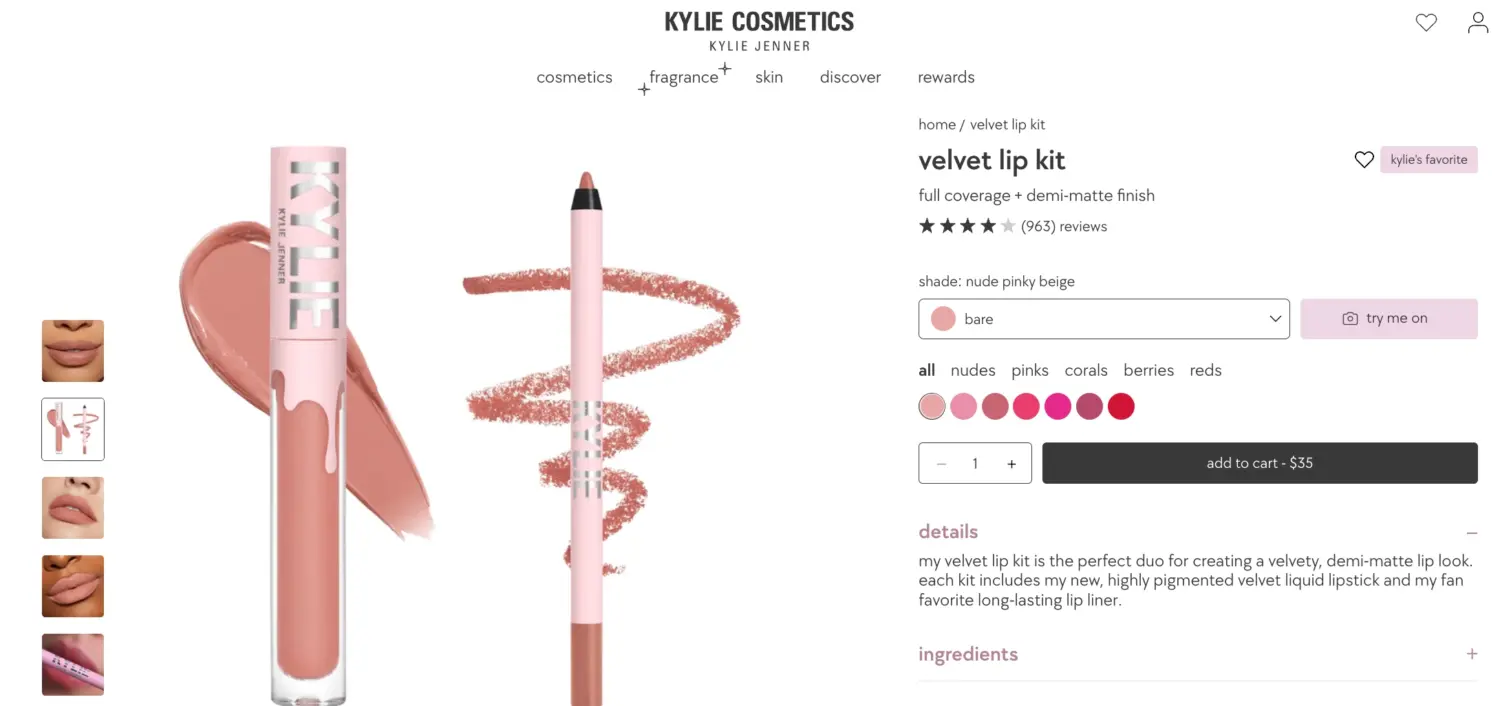
Task: Click the star rating icons
Action: click(967, 226)
